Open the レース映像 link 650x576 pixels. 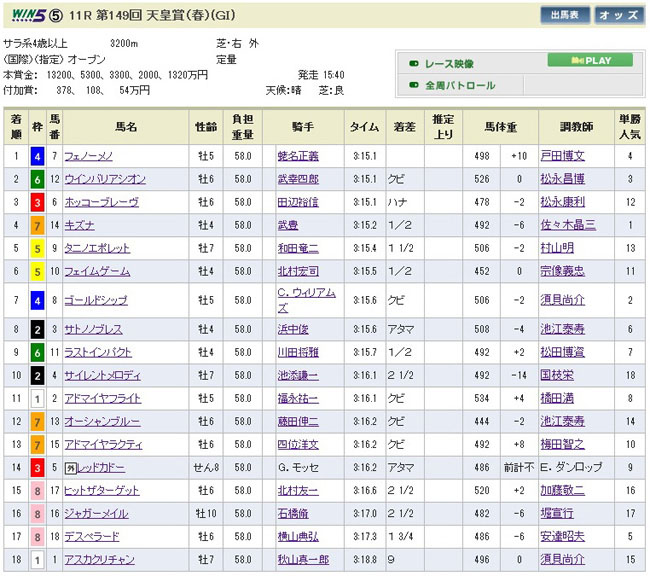(453, 63)
